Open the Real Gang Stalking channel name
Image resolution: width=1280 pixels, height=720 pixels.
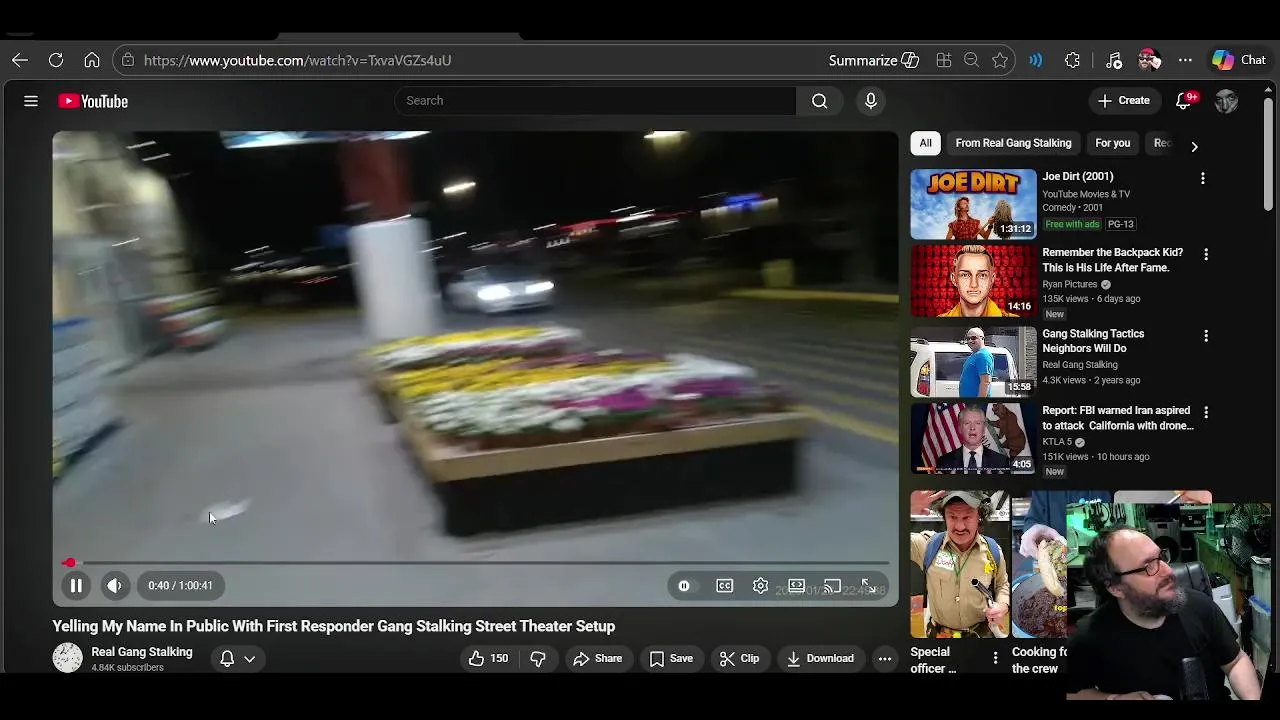pyautogui.click(x=142, y=652)
